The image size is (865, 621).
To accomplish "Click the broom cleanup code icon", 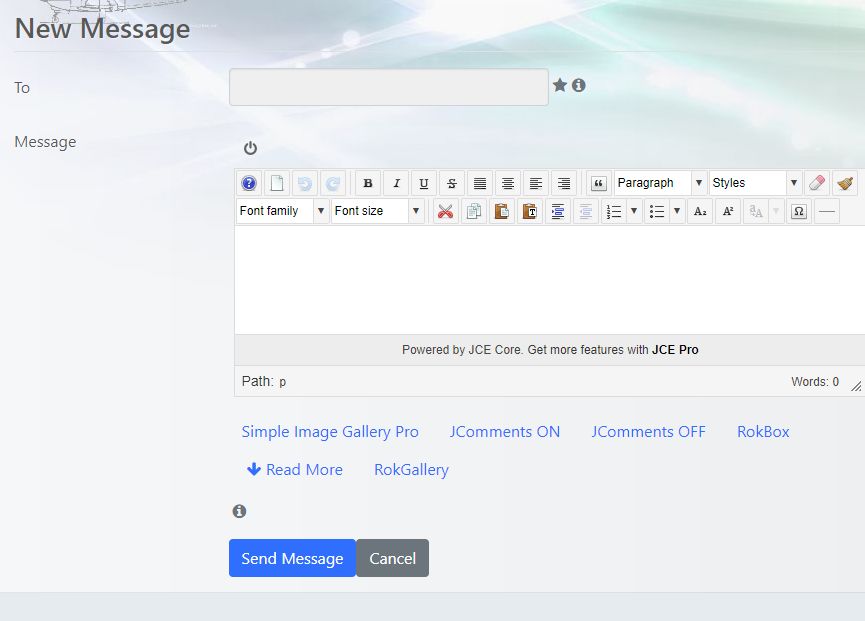I will (x=845, y=183).
